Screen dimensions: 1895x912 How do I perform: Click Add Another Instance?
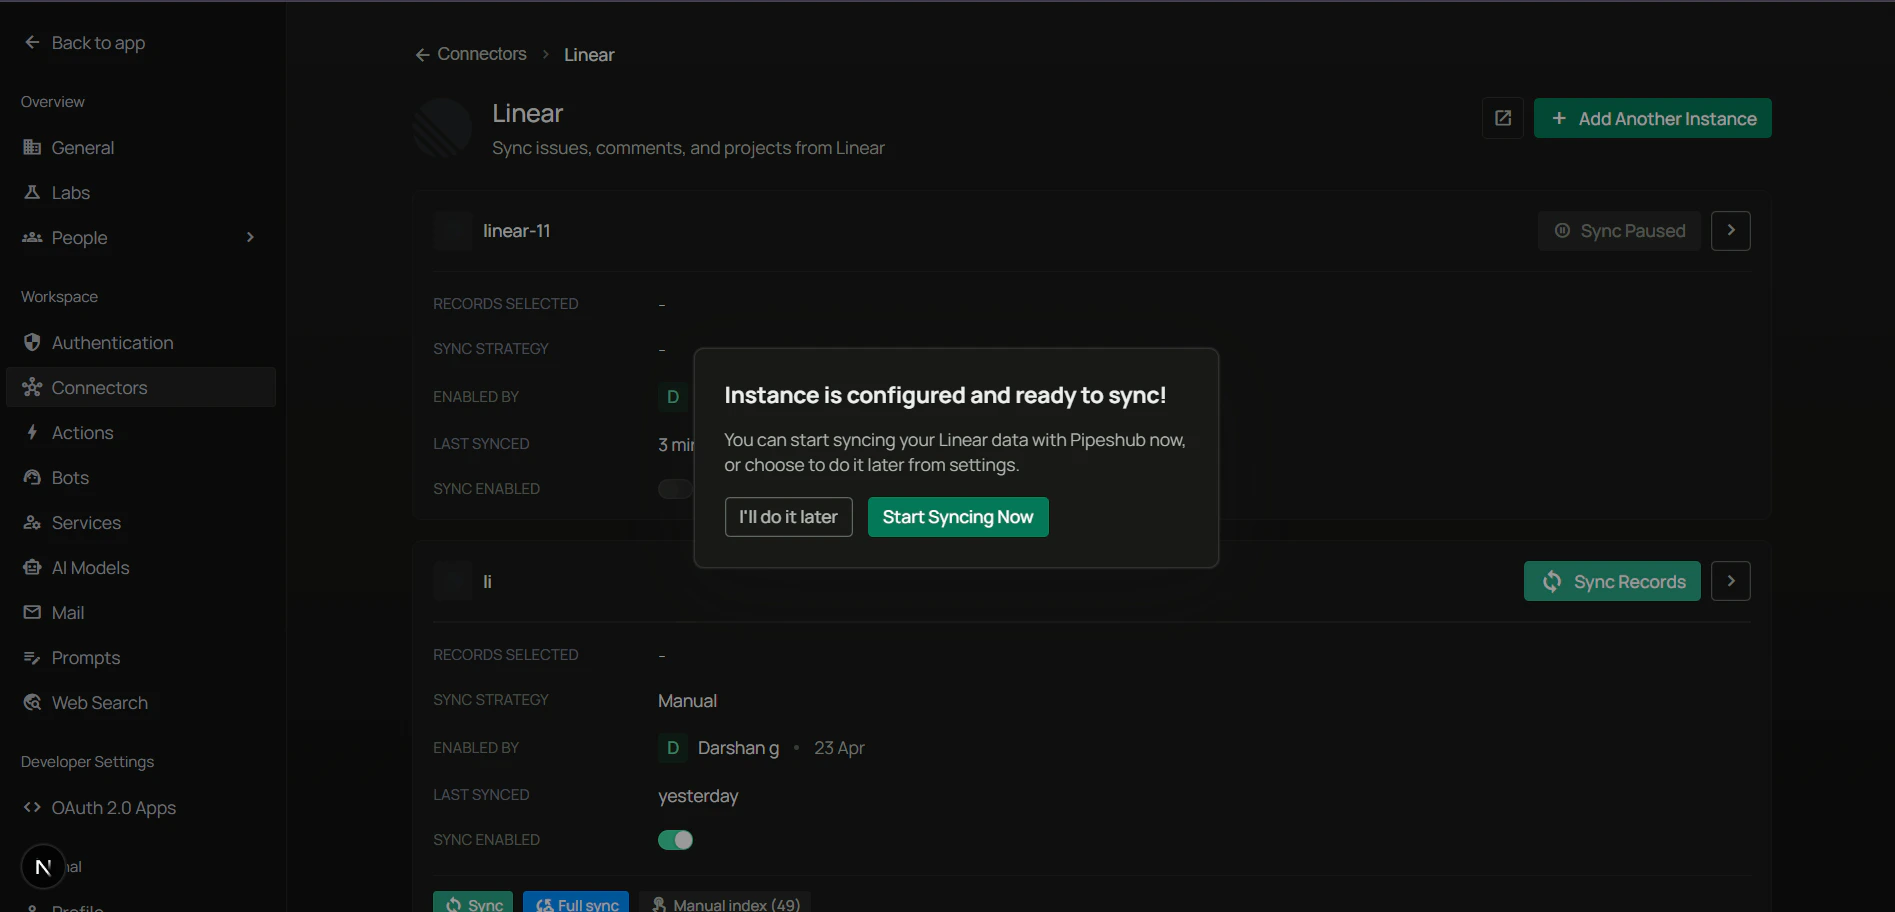(x=1652, y=118)
